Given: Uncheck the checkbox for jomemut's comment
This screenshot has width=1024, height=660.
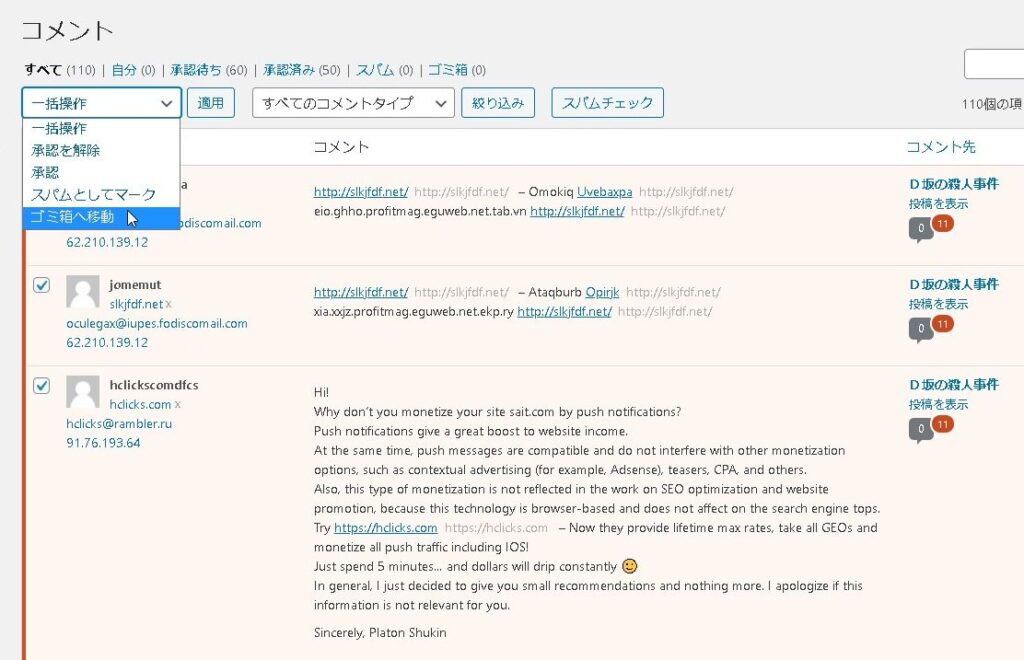Looking at the screenshot, I should click(x=41, y=285).
